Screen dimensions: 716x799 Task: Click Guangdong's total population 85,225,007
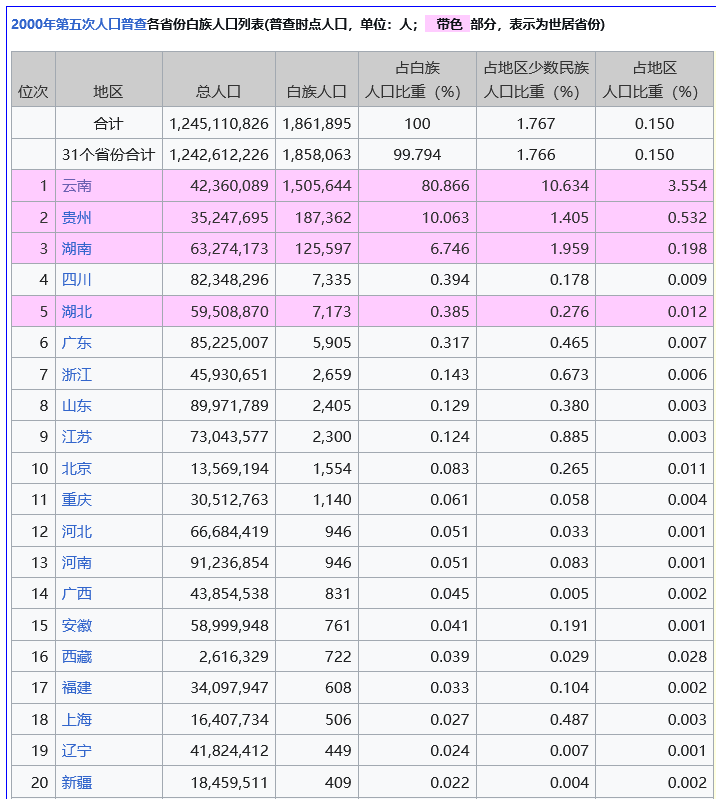(x=229, y=342)
